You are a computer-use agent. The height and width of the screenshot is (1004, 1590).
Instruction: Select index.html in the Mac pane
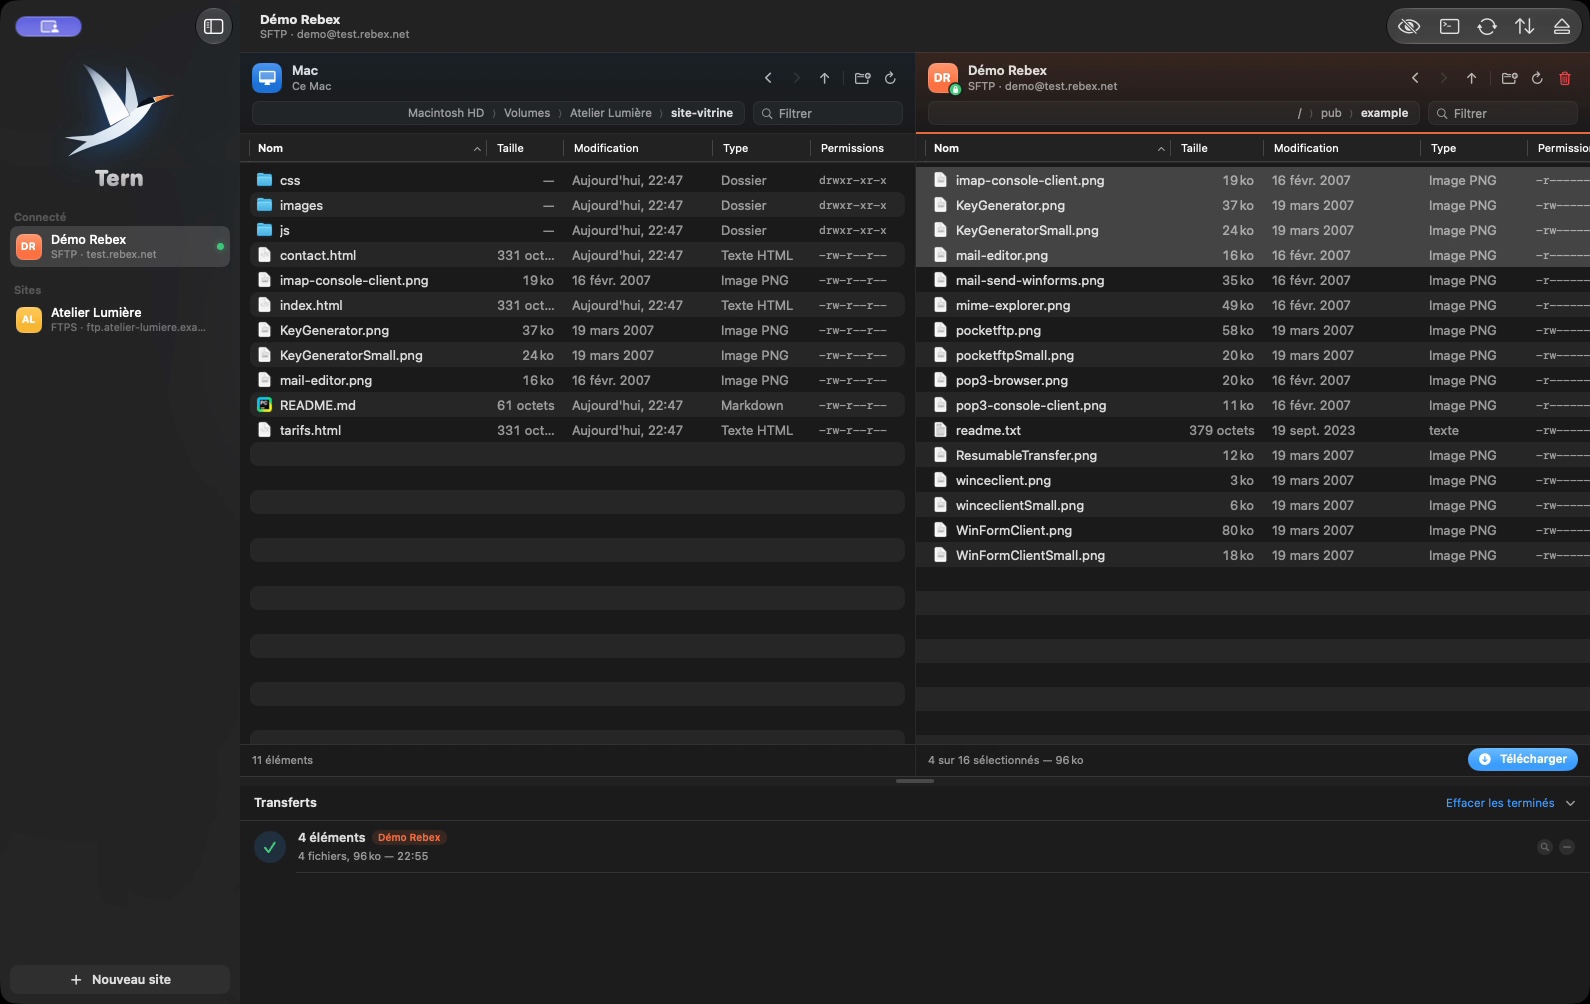[577, 305]
